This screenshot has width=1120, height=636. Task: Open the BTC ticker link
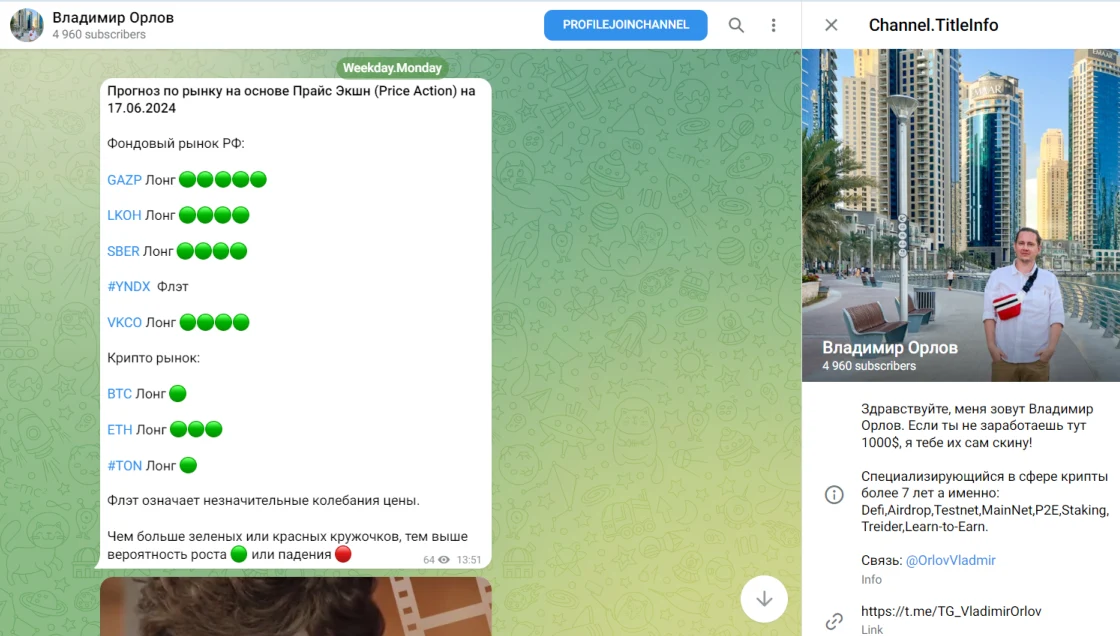coord(119,394)
